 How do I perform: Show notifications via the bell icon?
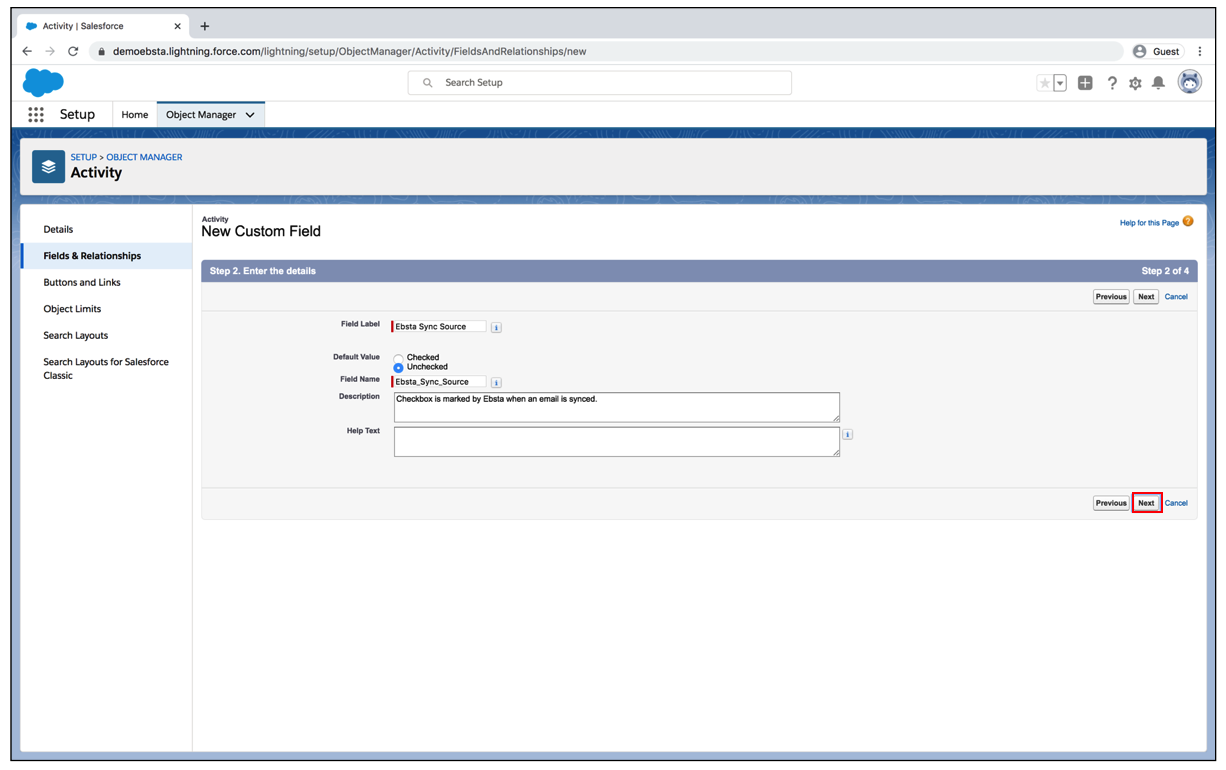[x=1158, y=83]
